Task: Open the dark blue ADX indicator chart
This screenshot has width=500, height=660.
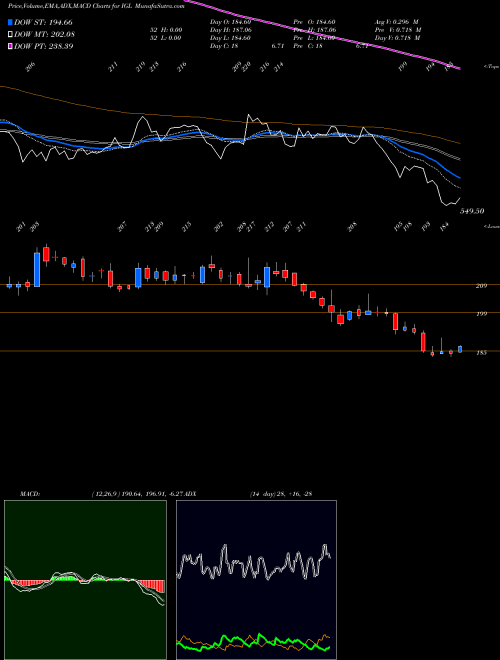Action: 256,580
